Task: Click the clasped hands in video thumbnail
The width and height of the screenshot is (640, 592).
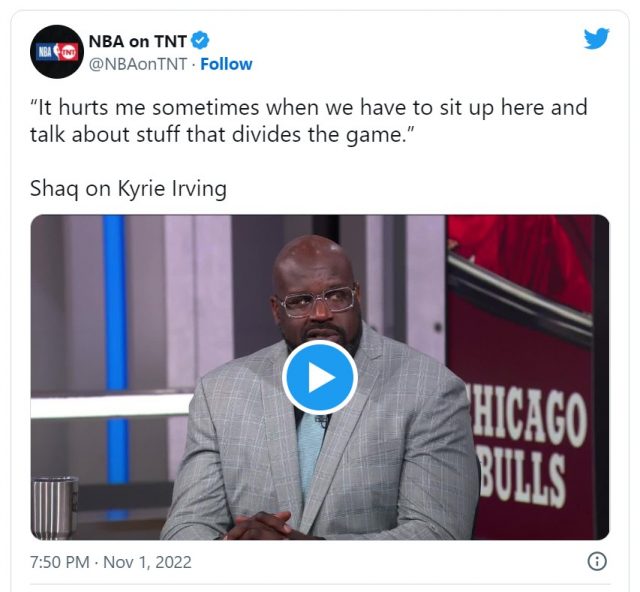Action: click(261, 526)
